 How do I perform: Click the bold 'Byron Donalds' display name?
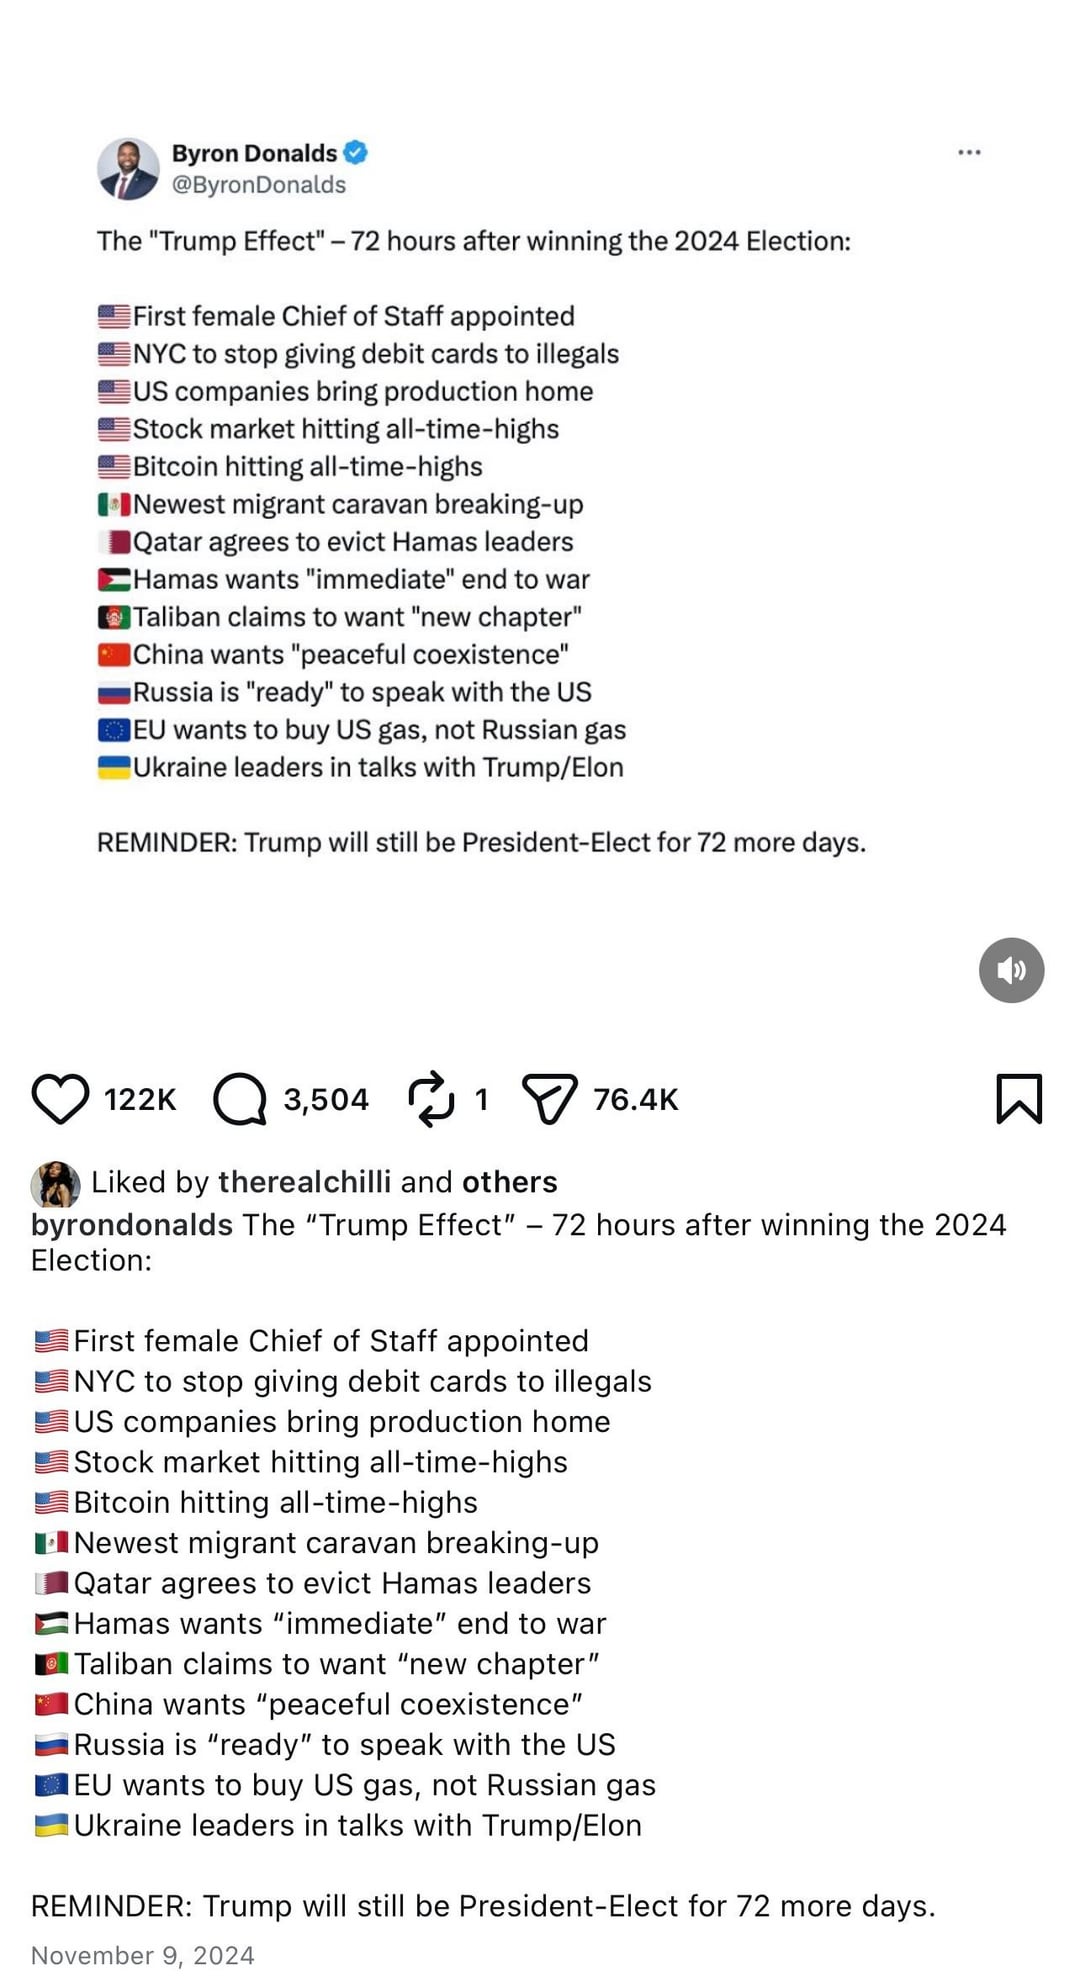pyautogui.click(x=254, y=153)
